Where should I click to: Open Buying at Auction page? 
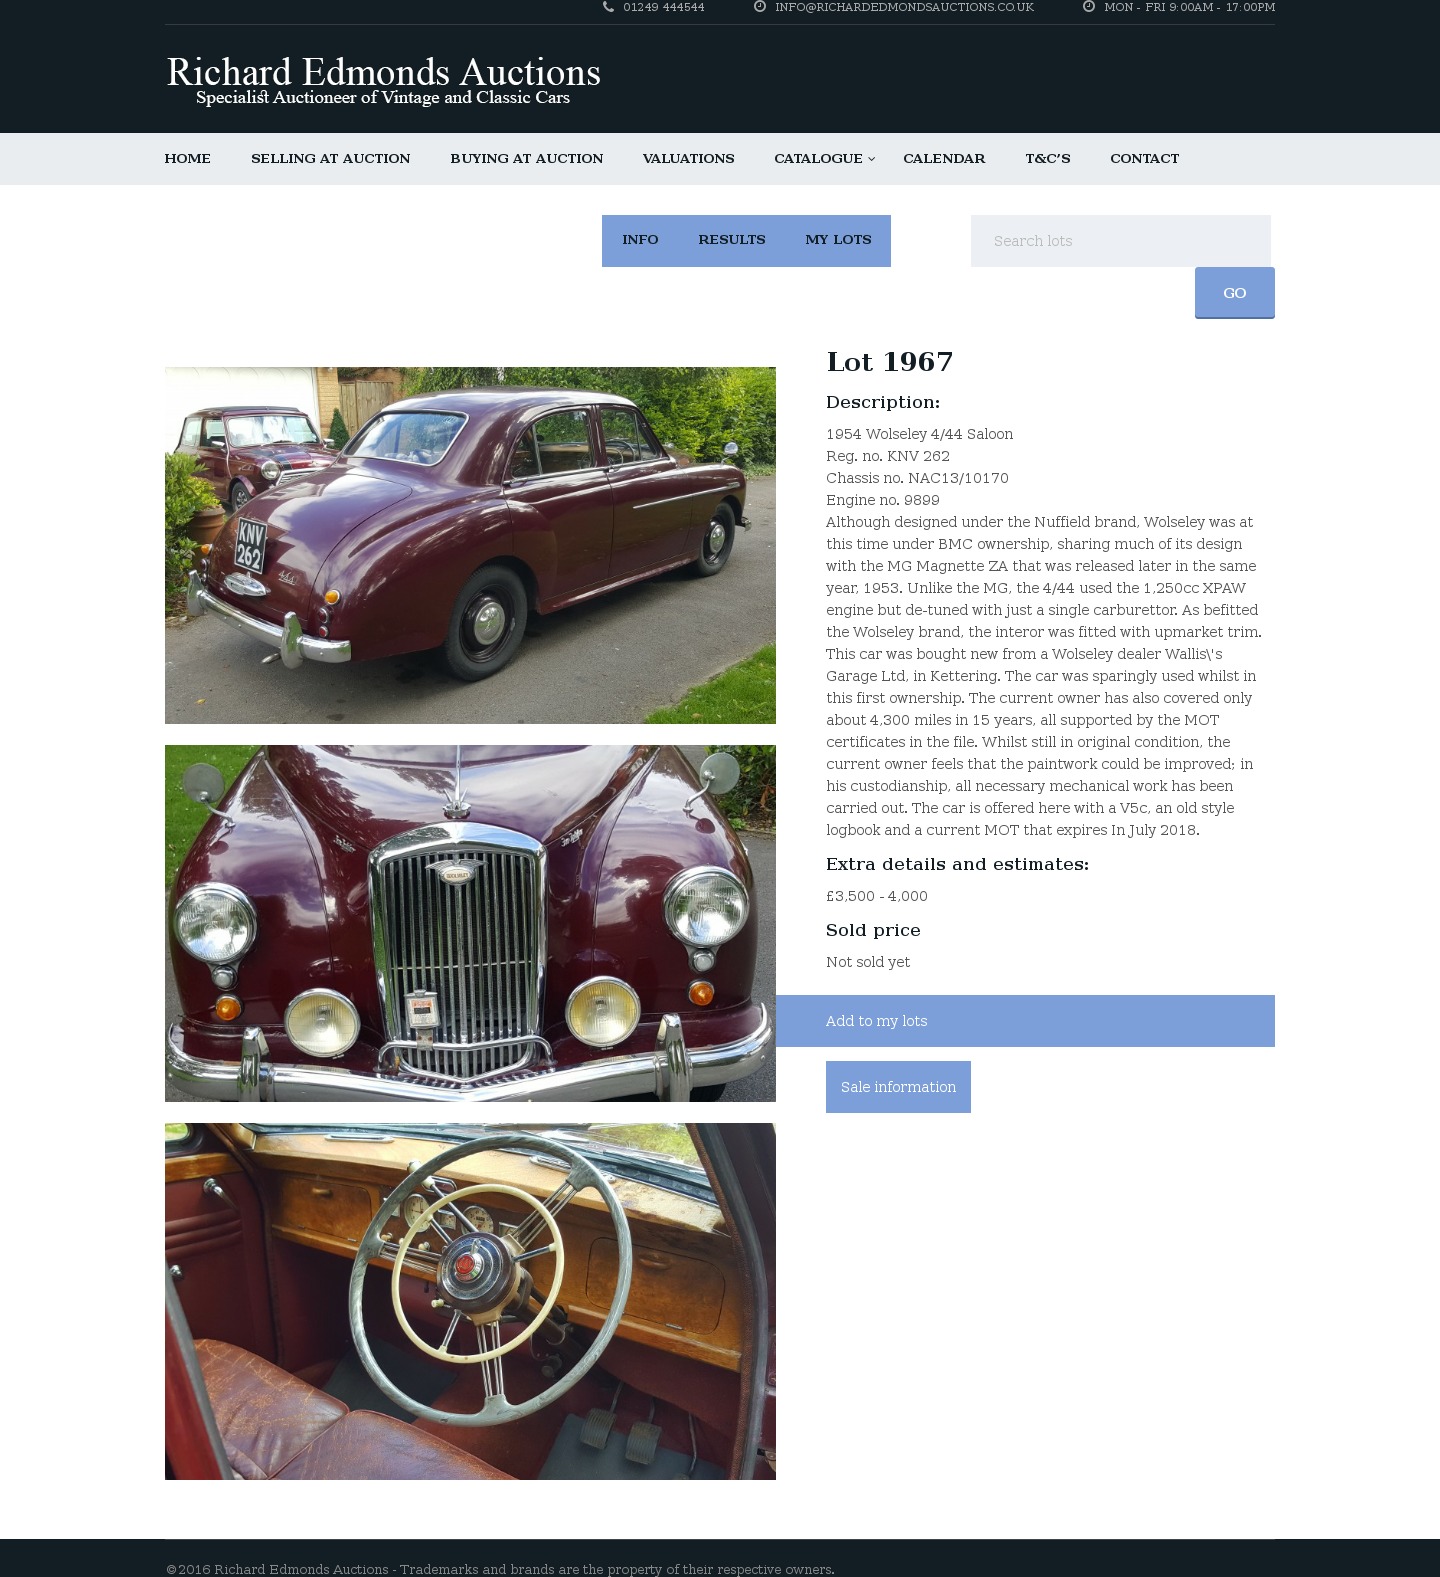tap(527, 159)
